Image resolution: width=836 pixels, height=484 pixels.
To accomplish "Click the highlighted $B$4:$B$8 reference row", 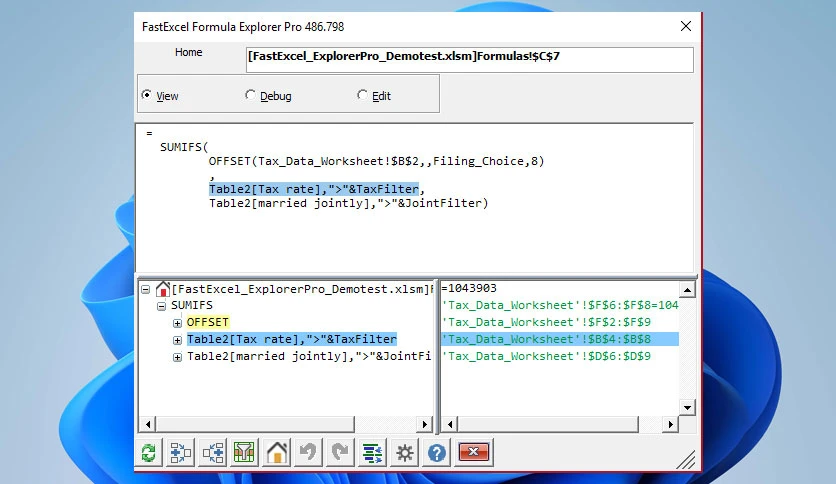I will tap(560, 339).
